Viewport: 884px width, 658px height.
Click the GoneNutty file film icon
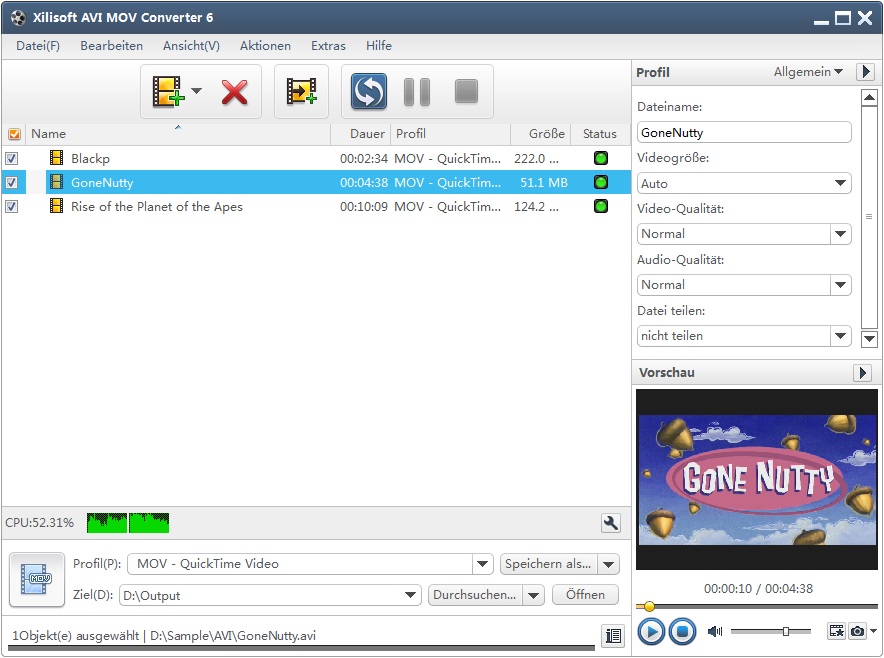(x=56, y=182)
